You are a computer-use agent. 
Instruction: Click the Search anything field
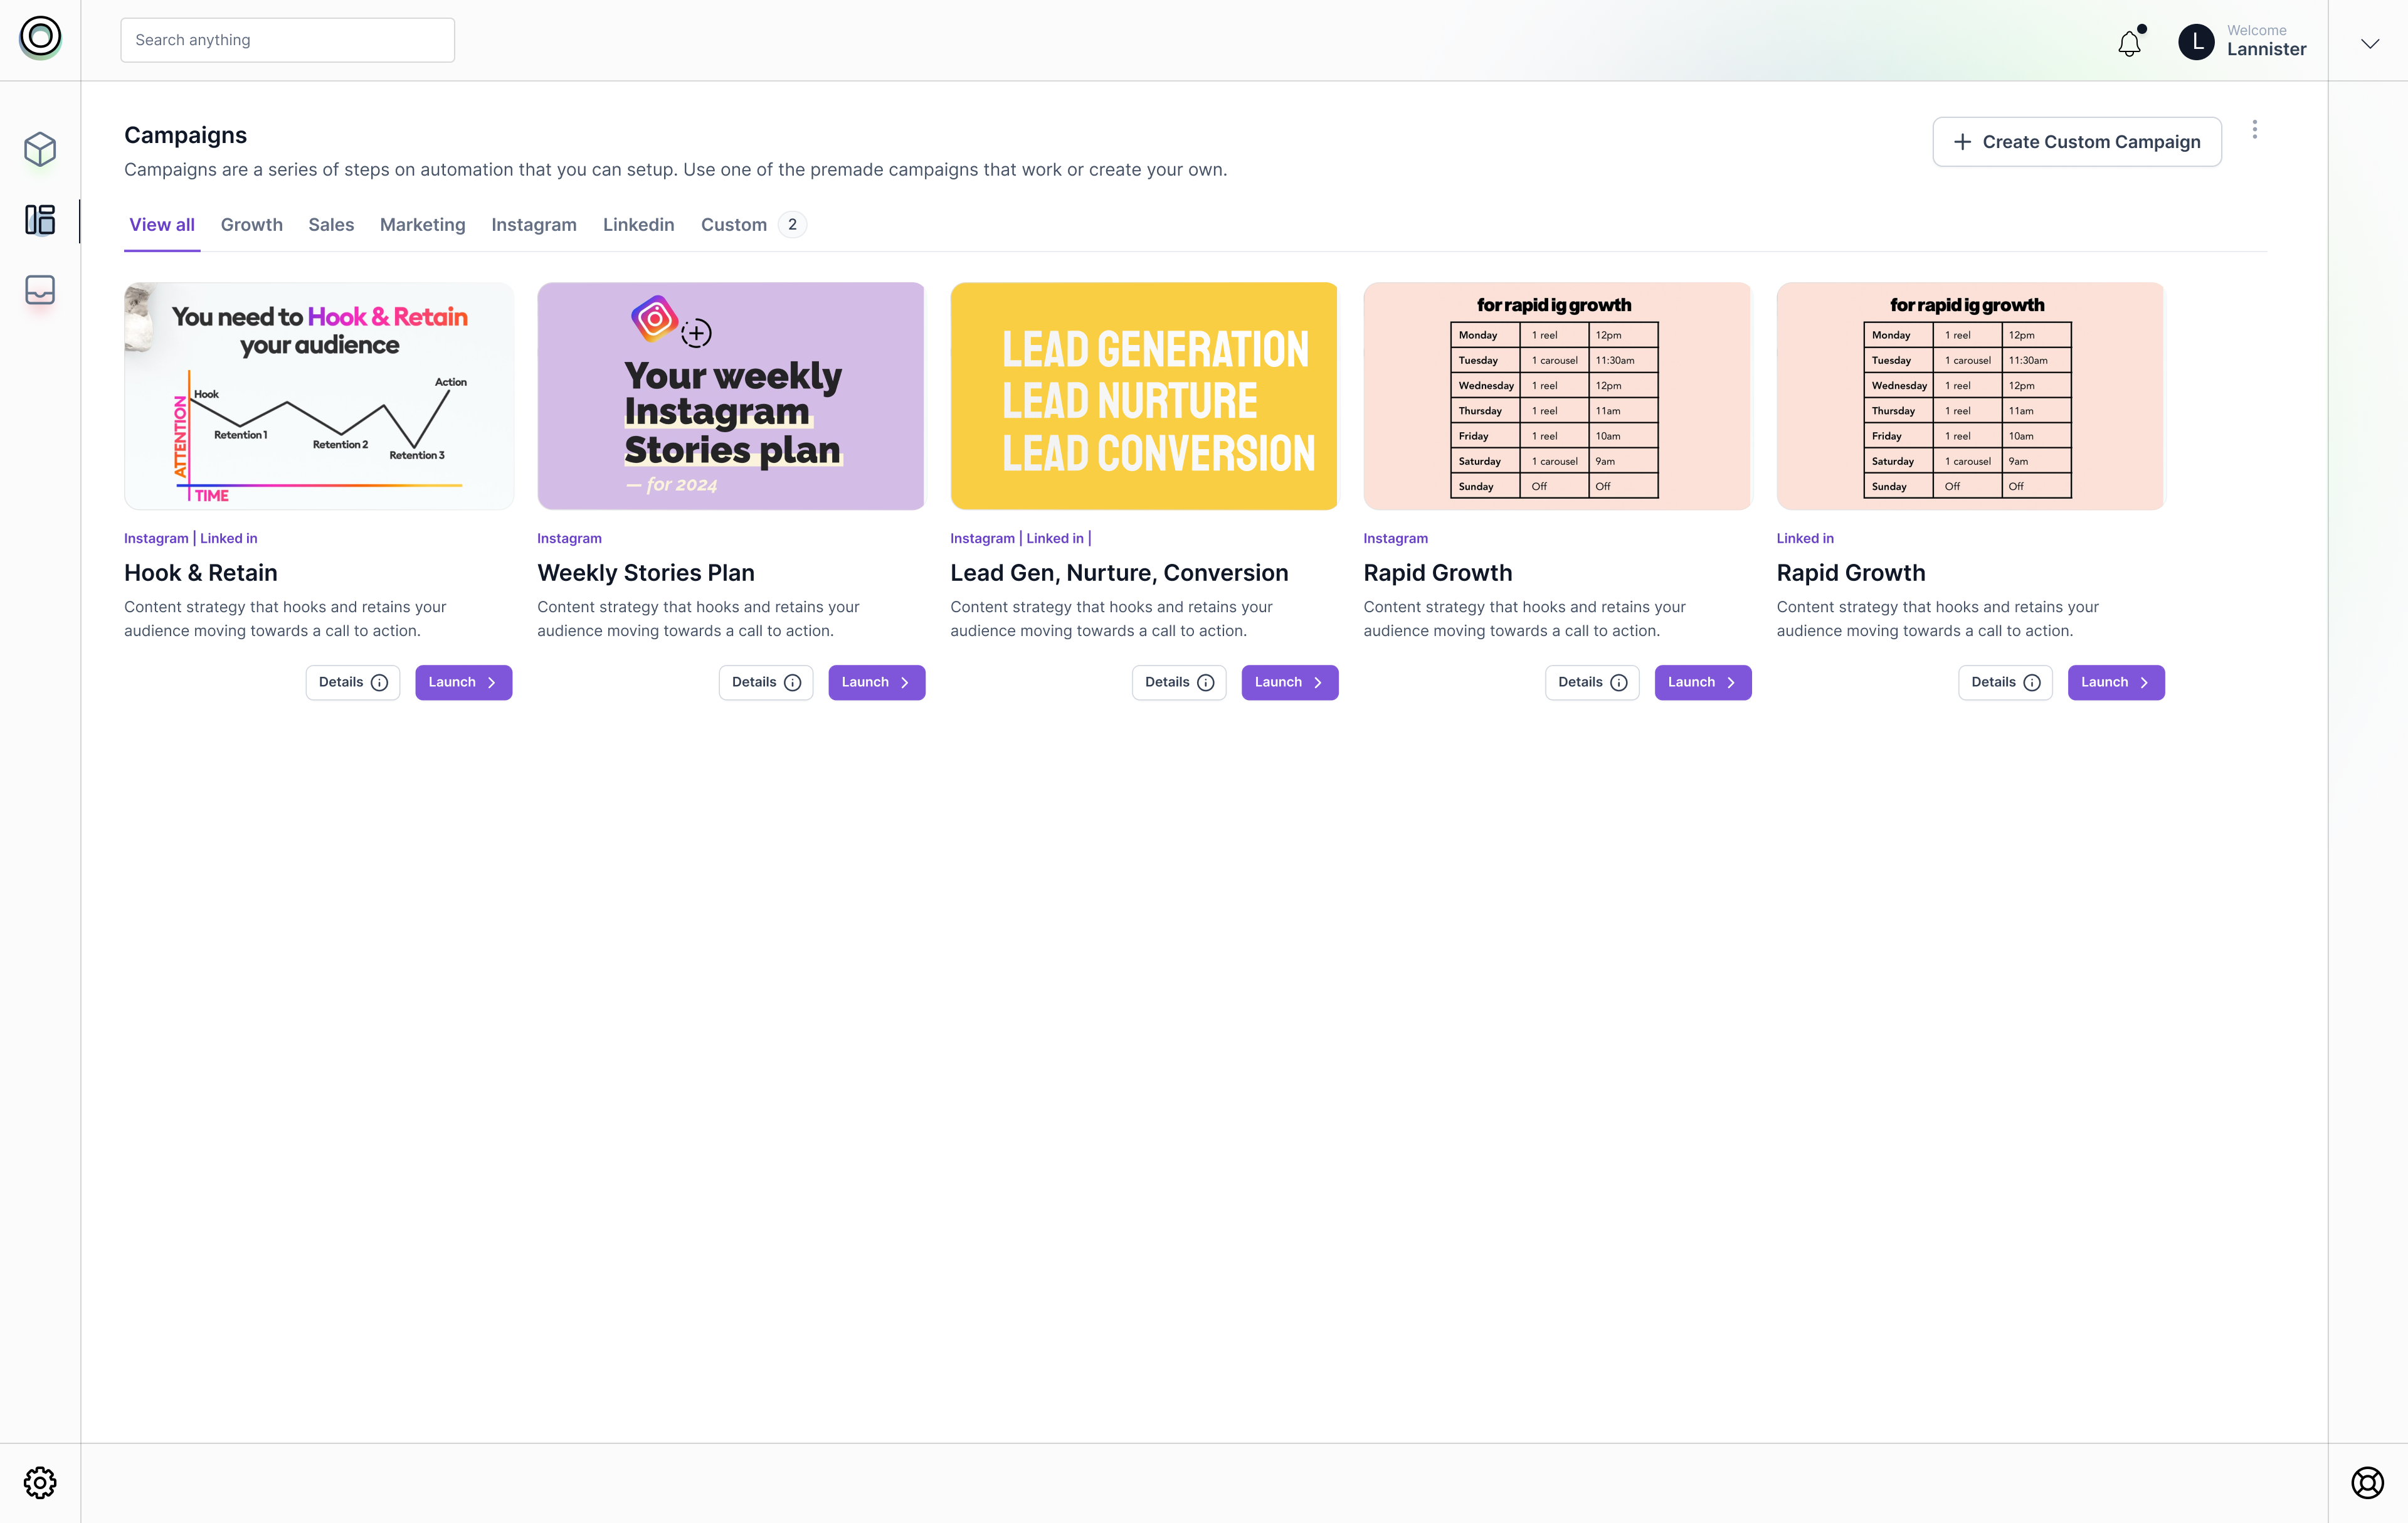(x=287, y=40)
